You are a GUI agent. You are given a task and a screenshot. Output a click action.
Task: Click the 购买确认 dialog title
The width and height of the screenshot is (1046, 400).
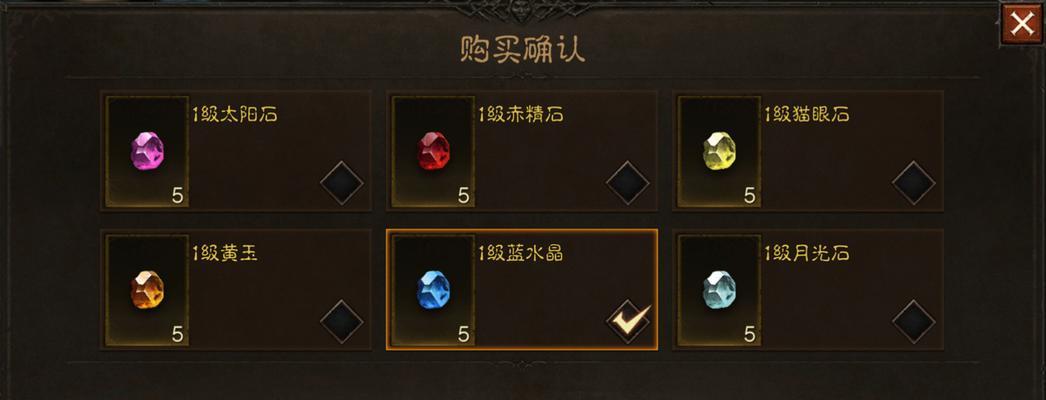522,49
